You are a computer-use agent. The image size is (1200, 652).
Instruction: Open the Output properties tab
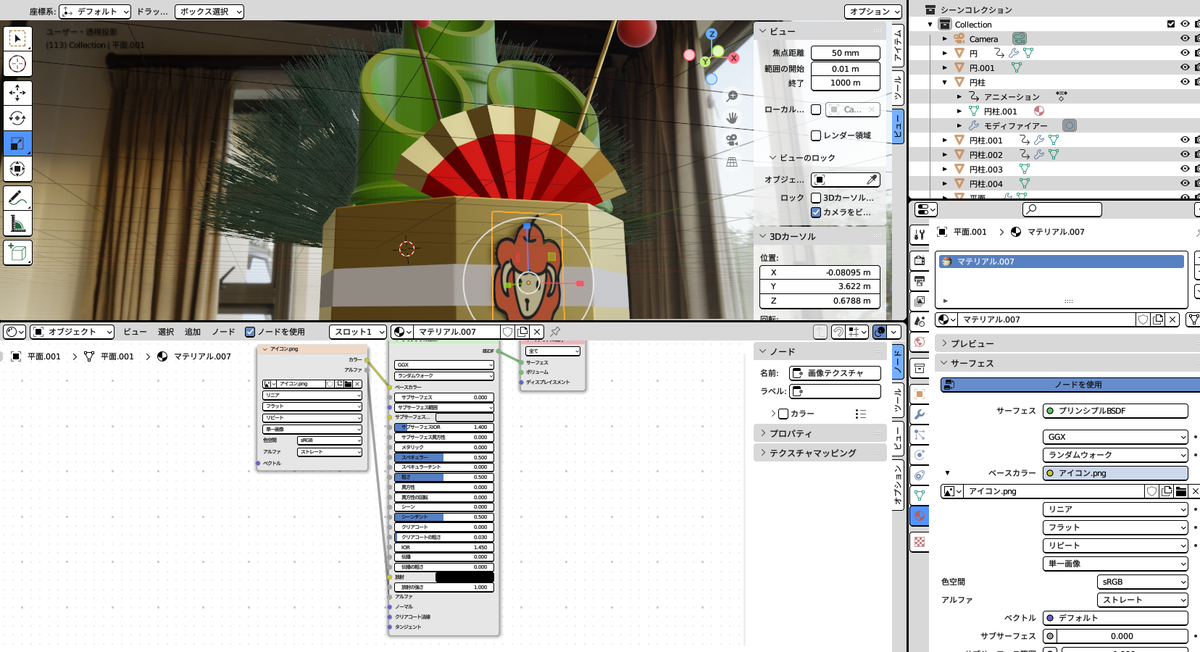pos(919,280)
